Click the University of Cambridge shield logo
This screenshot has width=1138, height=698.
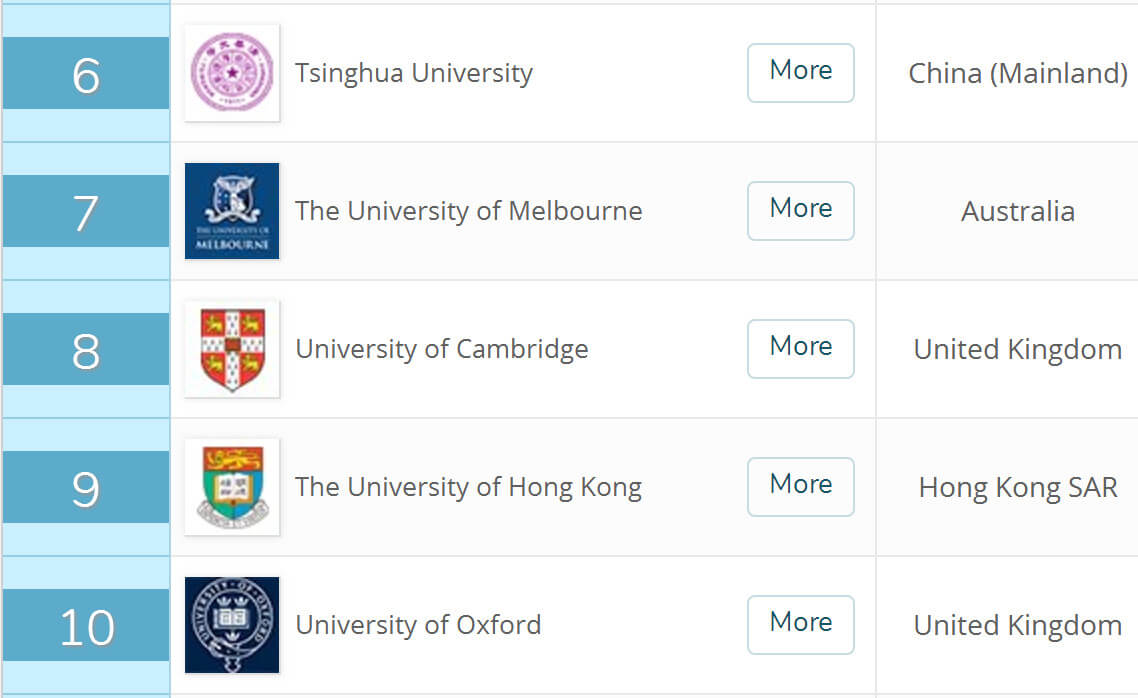tap(232, 349)
